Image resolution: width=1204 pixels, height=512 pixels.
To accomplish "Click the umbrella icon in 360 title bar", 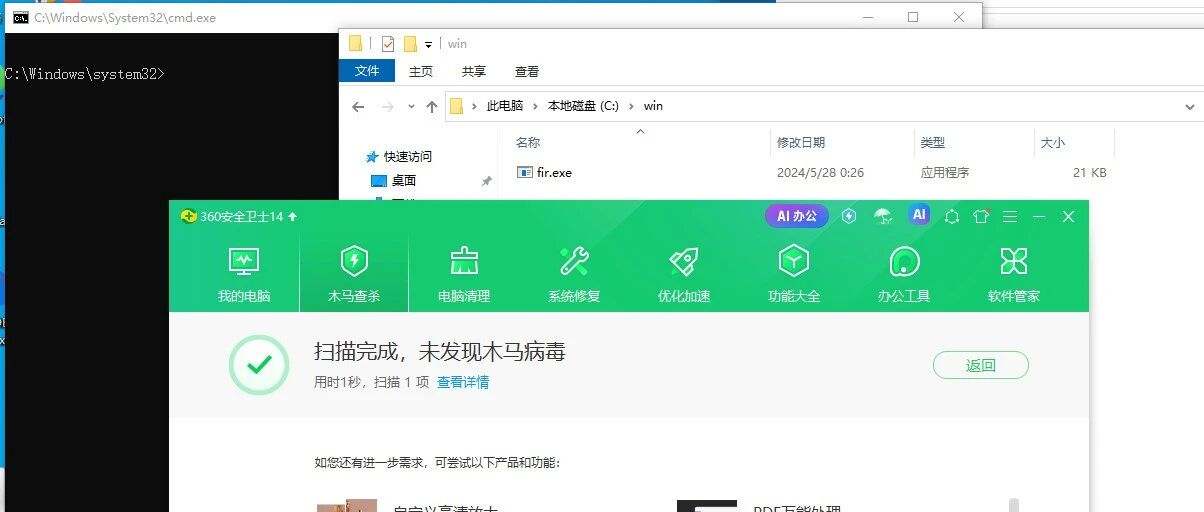I will pos(883,216).
